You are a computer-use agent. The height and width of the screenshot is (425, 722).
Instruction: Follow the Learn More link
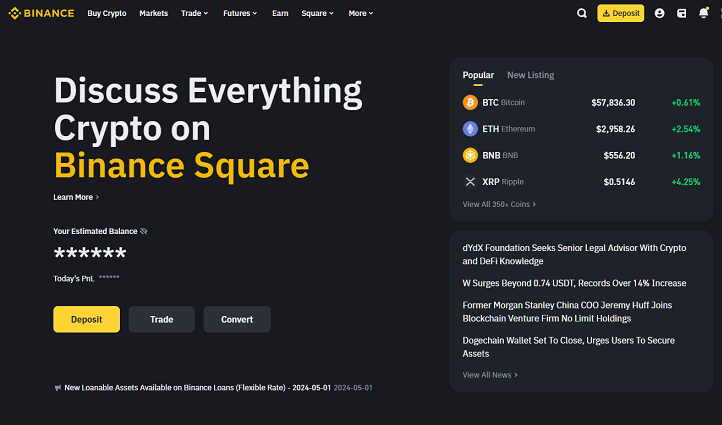[76, 197]
